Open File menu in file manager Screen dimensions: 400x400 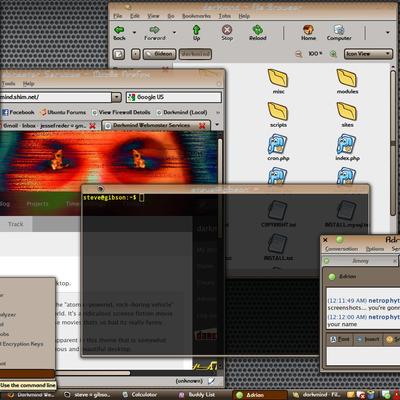(118, 16)
